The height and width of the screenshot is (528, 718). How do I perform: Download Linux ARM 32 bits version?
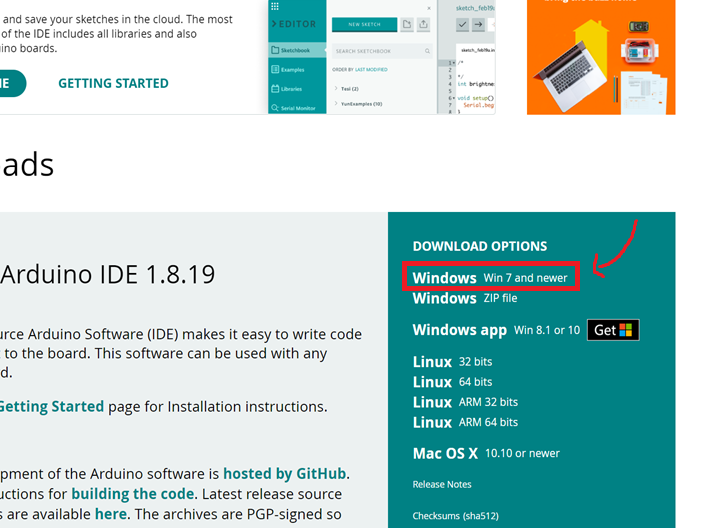pos(465,402)
